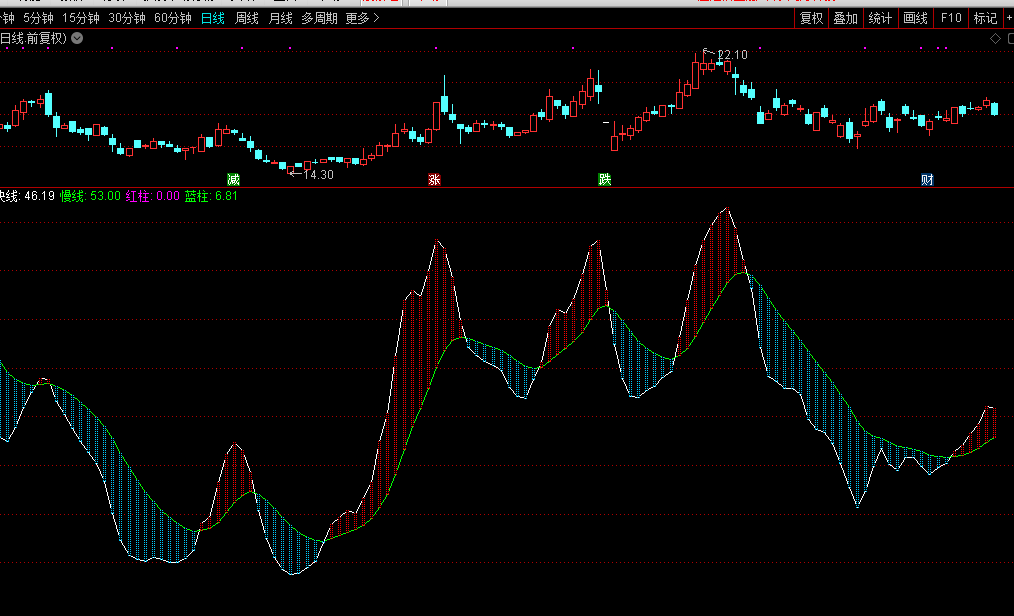Open the 多周期 multi-period view

(x=320, y=18)
